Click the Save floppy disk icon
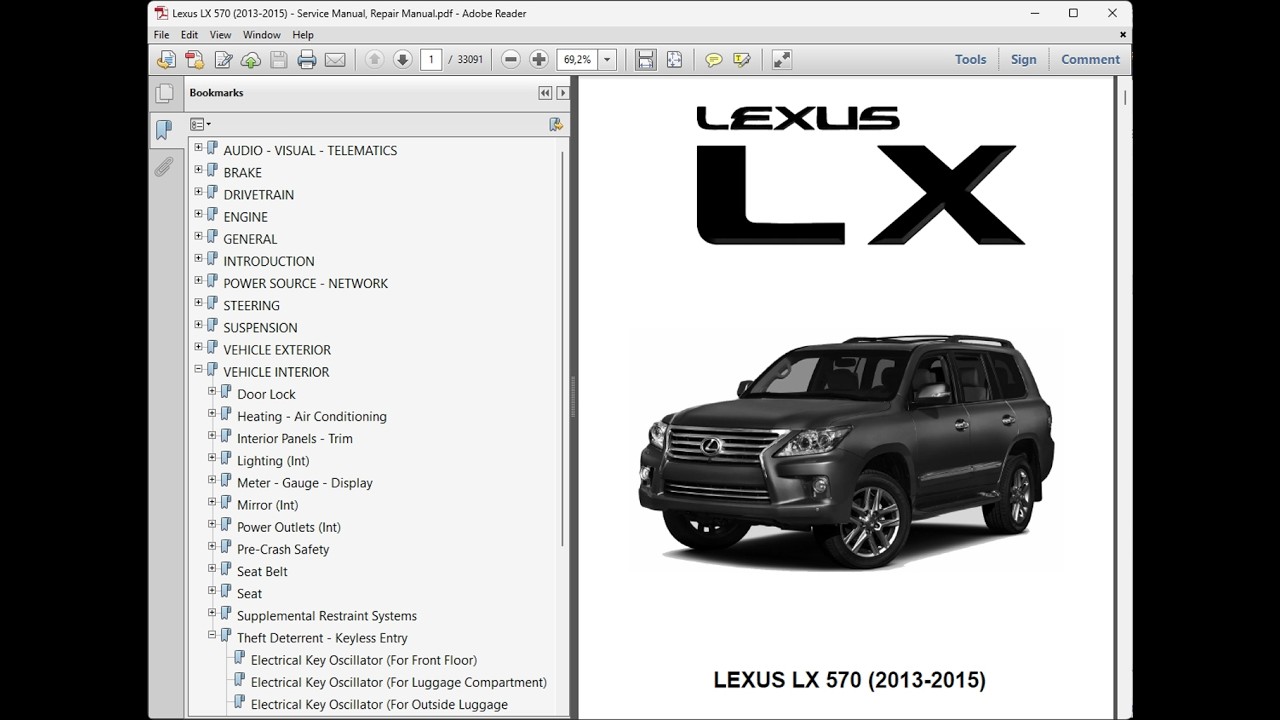 pos(279,60)
